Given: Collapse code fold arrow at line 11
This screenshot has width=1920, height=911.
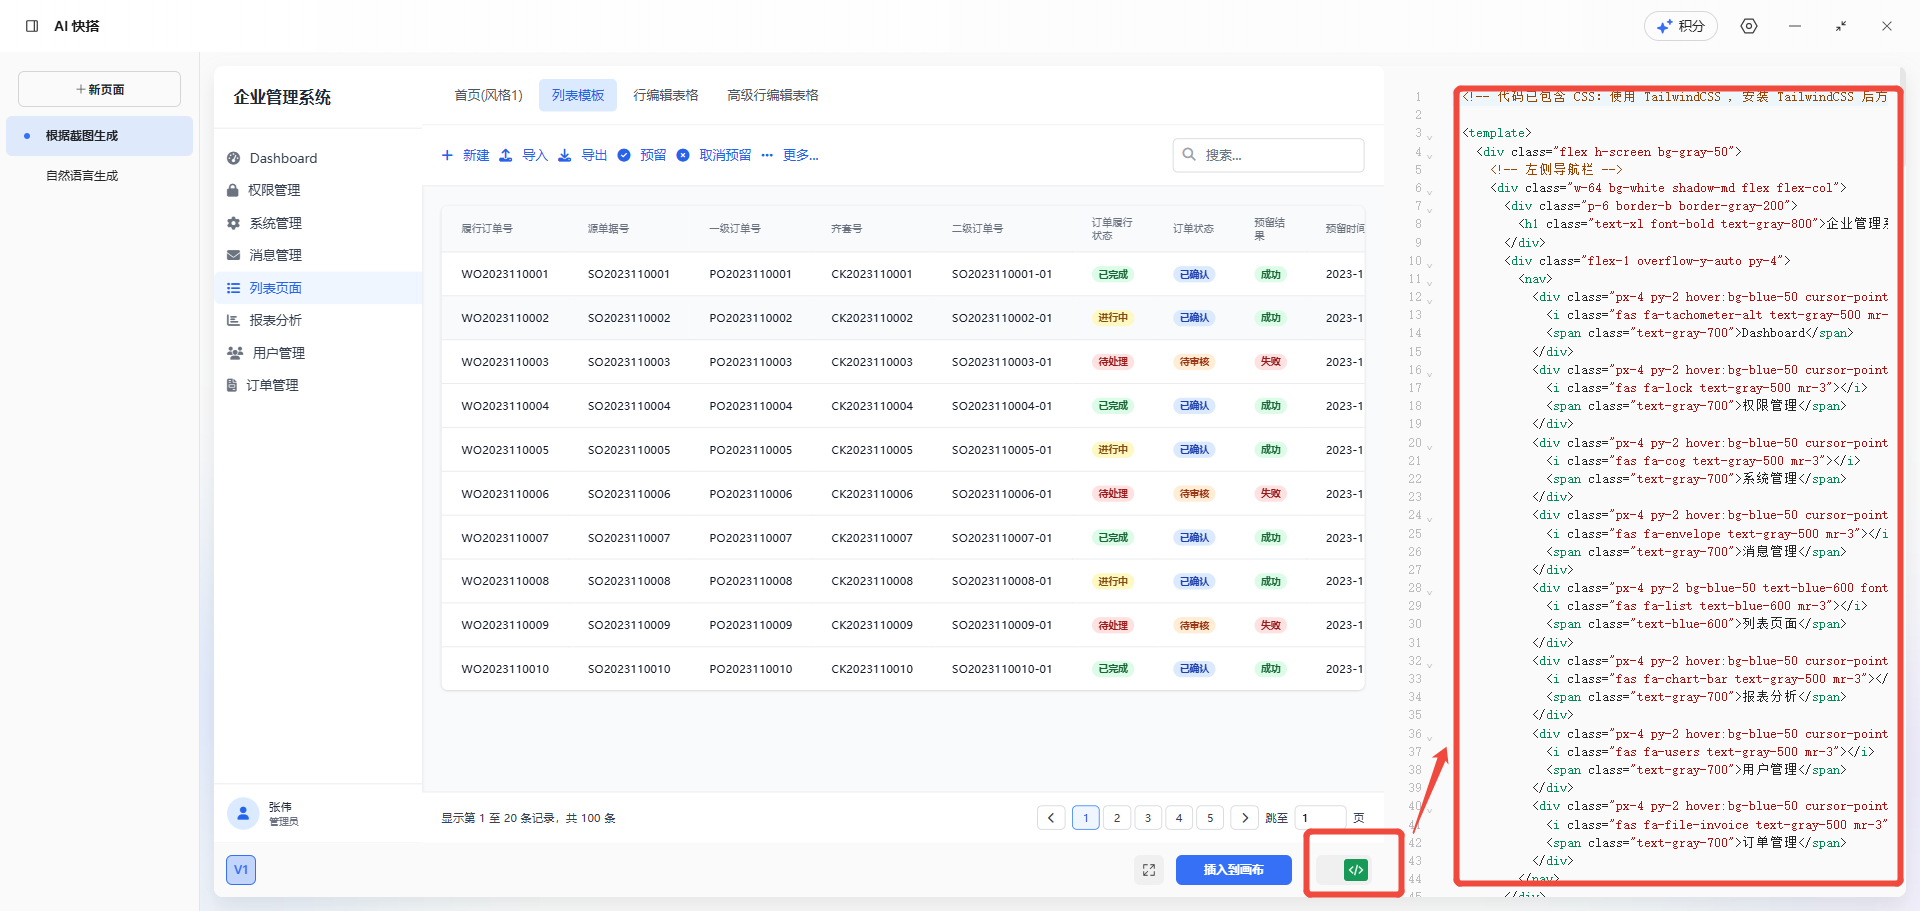Looking at the screenshot, I should pyautogui.click(x=1430, y=282).
